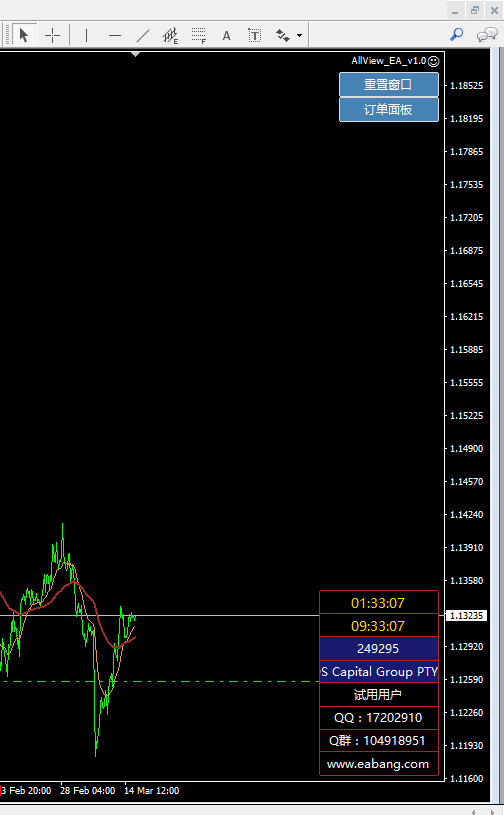This screenshot has width=504, height=815.
Task: Activate the crosshair tool
Action: tap(52, 35)
